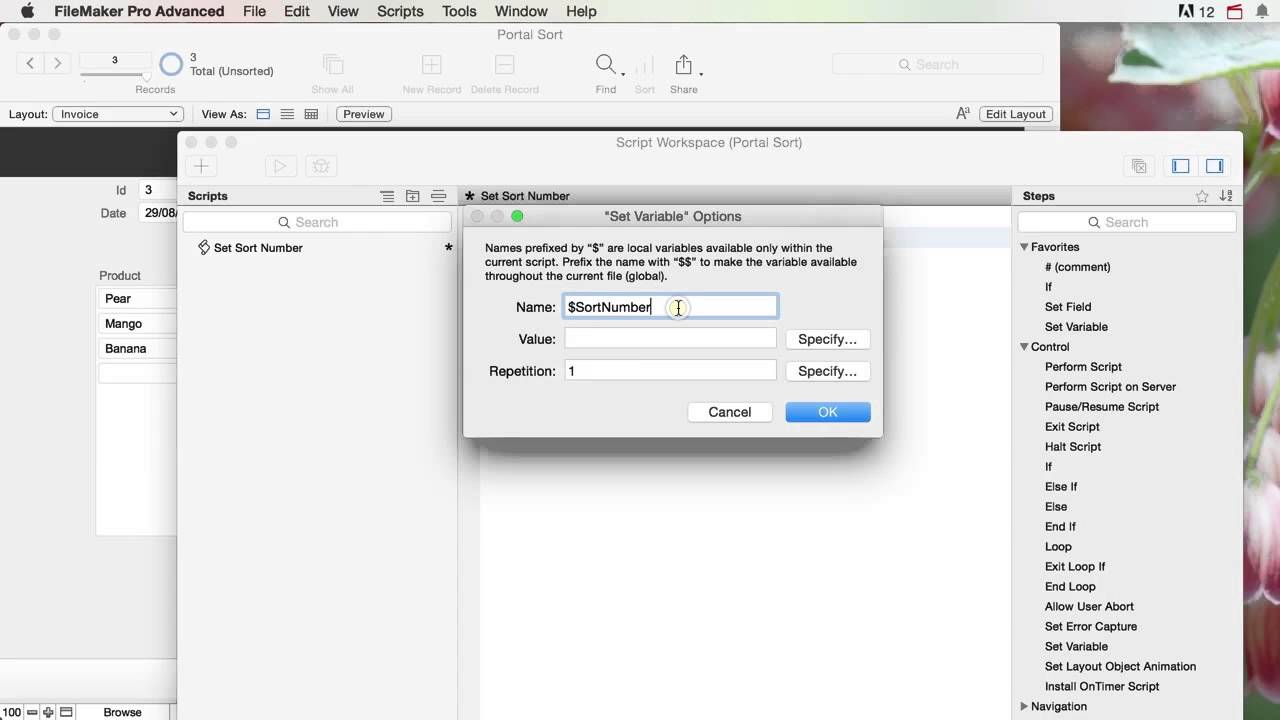Screen dimensions: 1280x720
Task: Click the Share toolbar icon
Action: point(684,65)
